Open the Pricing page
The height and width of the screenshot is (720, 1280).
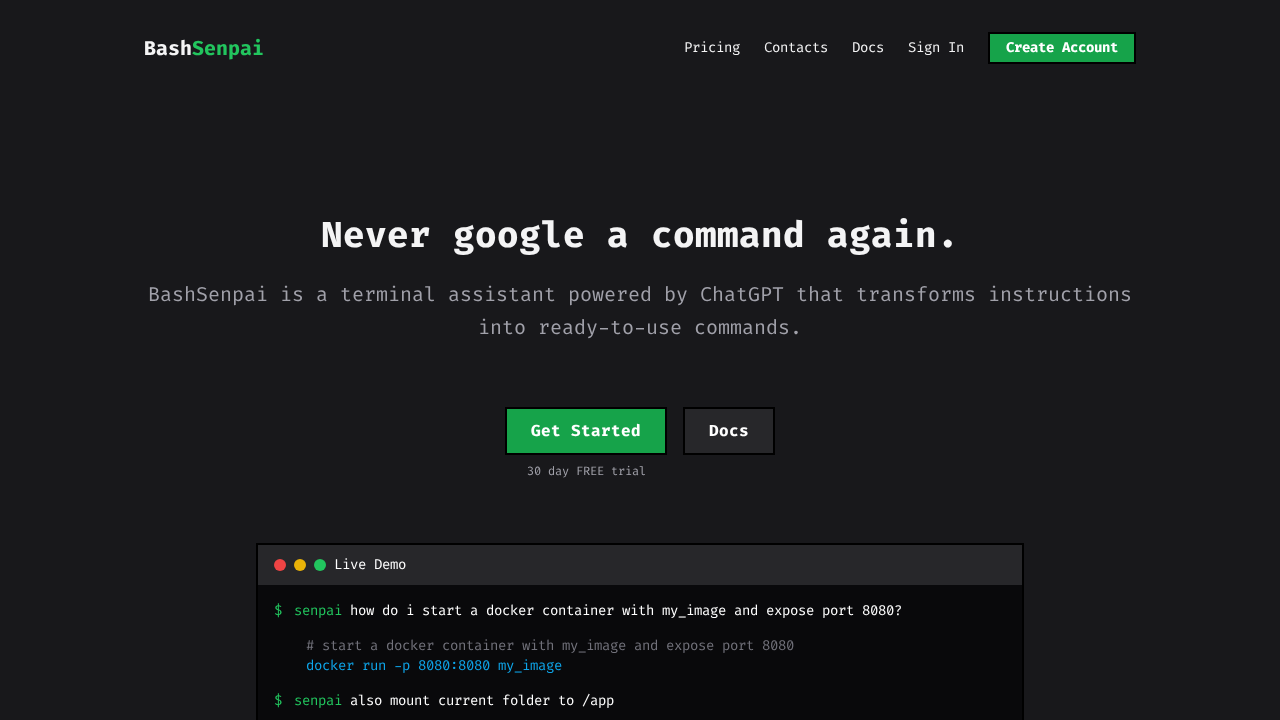point(712,48)
